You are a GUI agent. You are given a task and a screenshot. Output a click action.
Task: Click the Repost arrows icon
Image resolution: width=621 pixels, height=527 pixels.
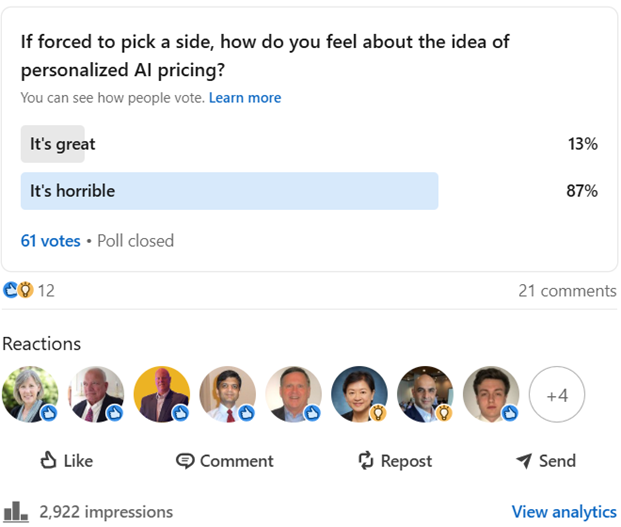[x=366, y=461]
